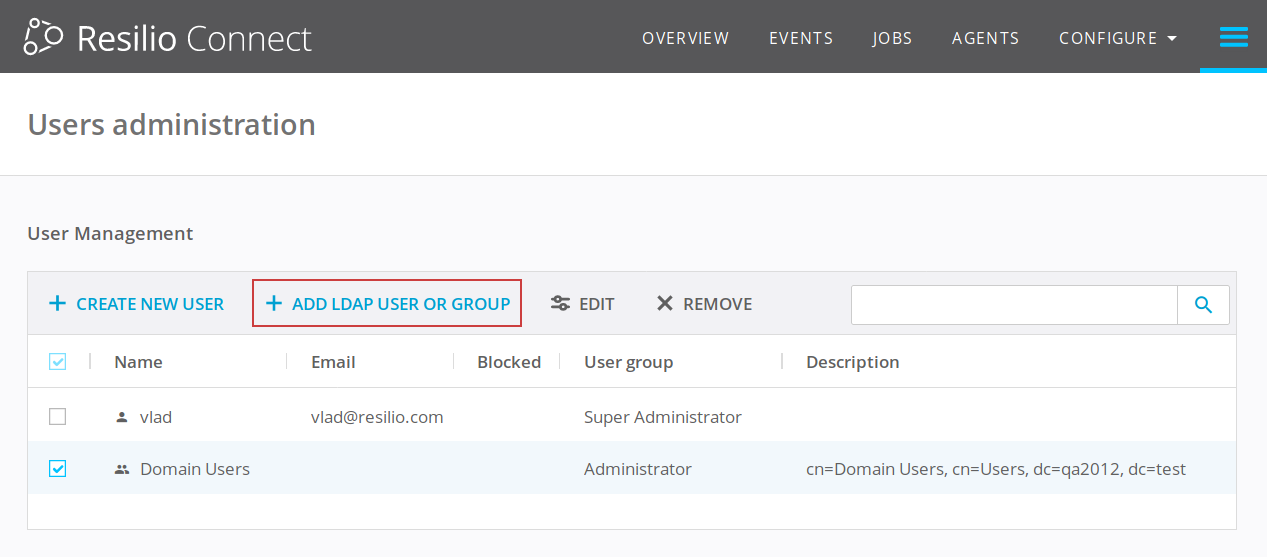The height and width of the screenshot is (557, 1267).
Task: Click the plus icon for Create New User
Action: 58,304
